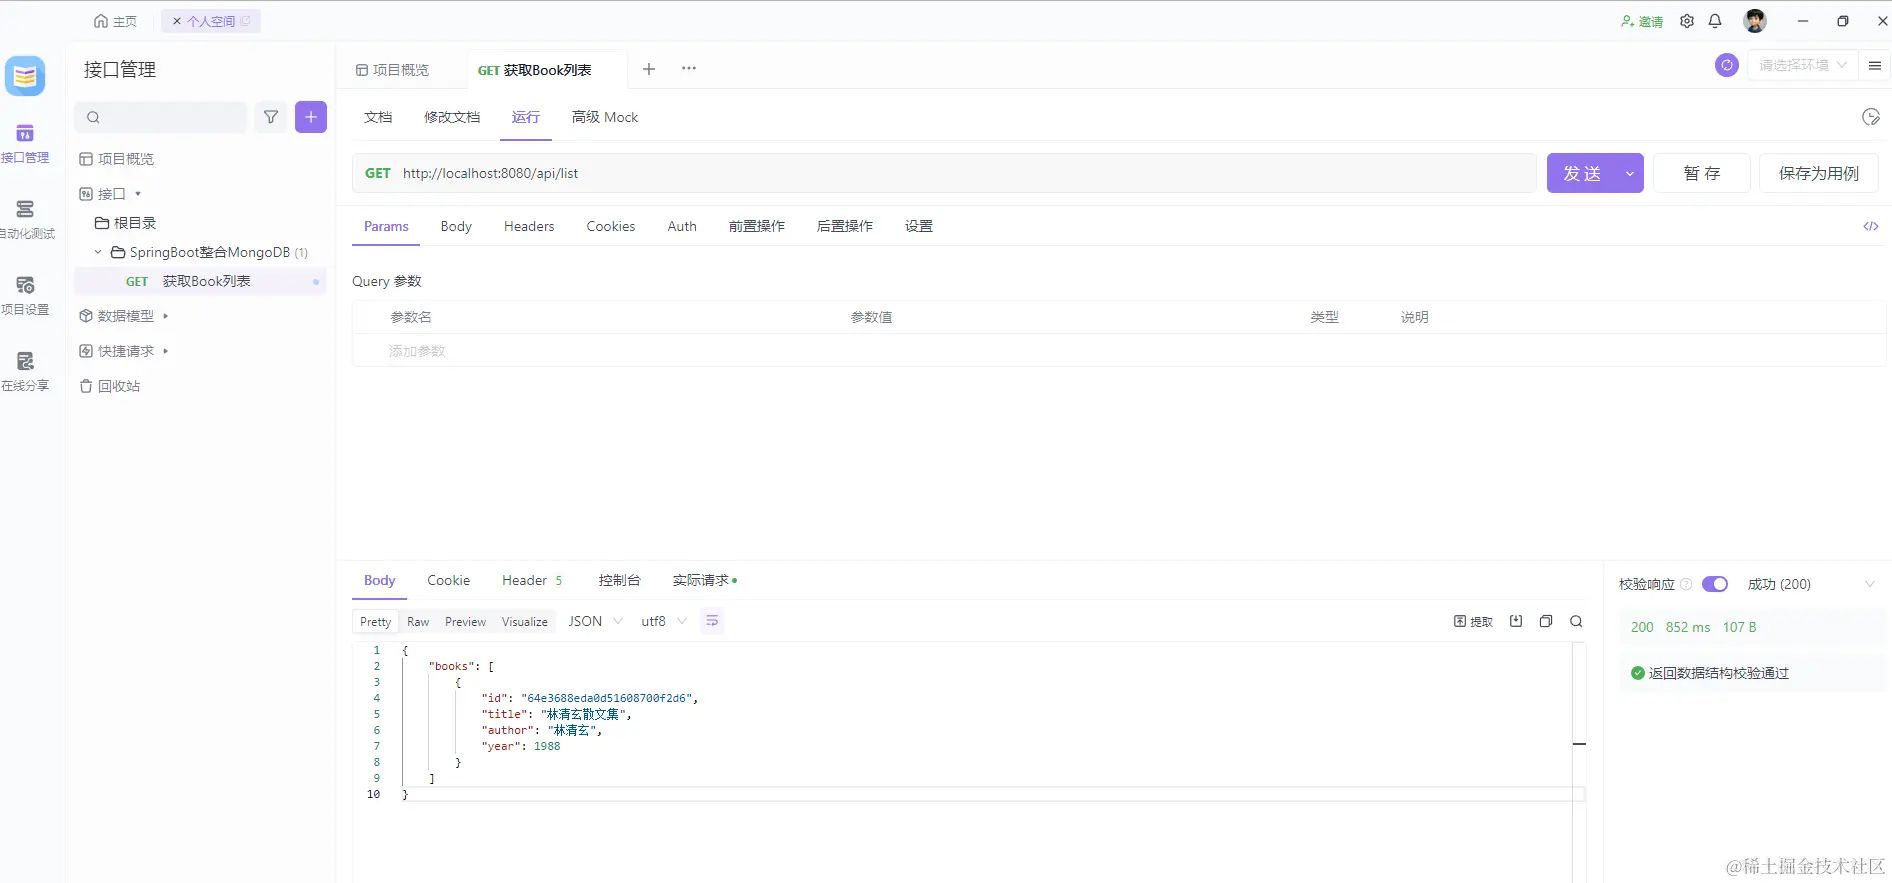The width and height of the screenshot is (1892, 883).
Task: Open the response Header tab
Action: click(x=532, y=580)
